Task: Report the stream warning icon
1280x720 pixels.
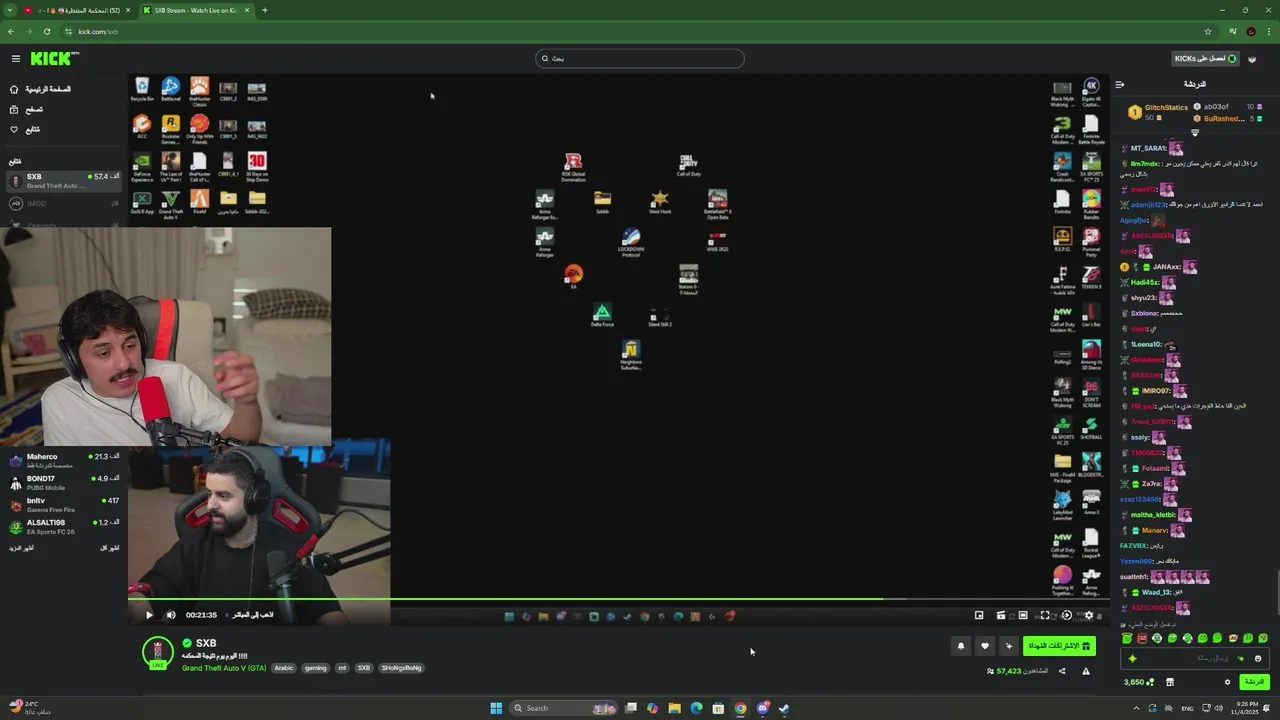Action: pos(1086,671)
